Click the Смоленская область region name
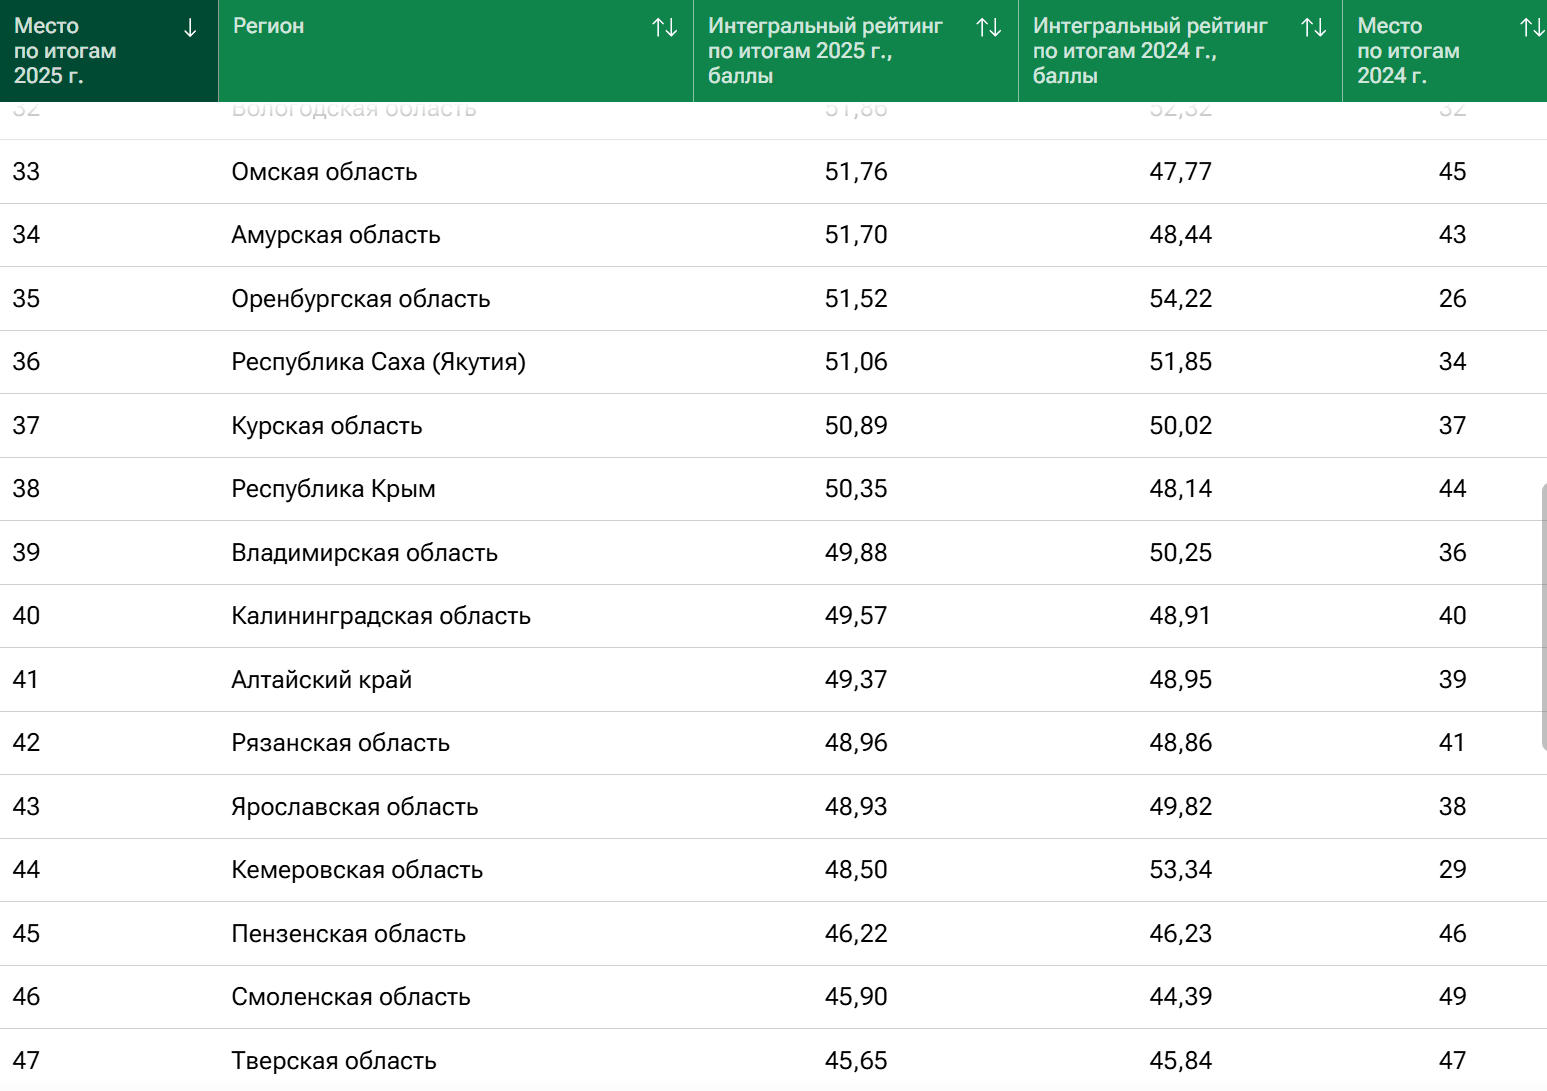The width and height of the screenshot is (1547, 1091). [x=351, y=997]
